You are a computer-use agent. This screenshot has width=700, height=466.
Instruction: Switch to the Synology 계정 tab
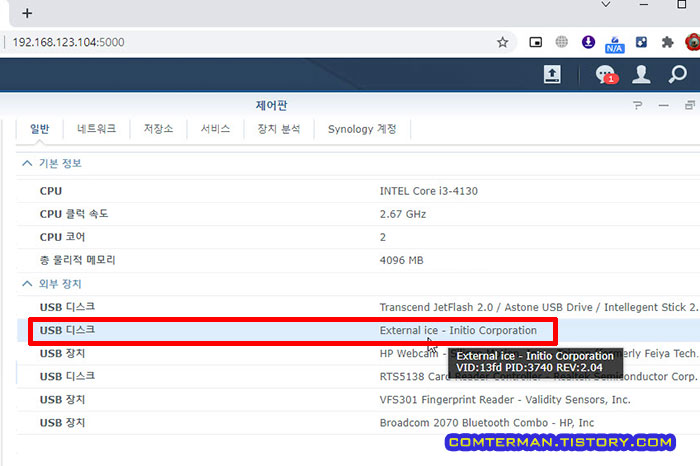[362, 129]
